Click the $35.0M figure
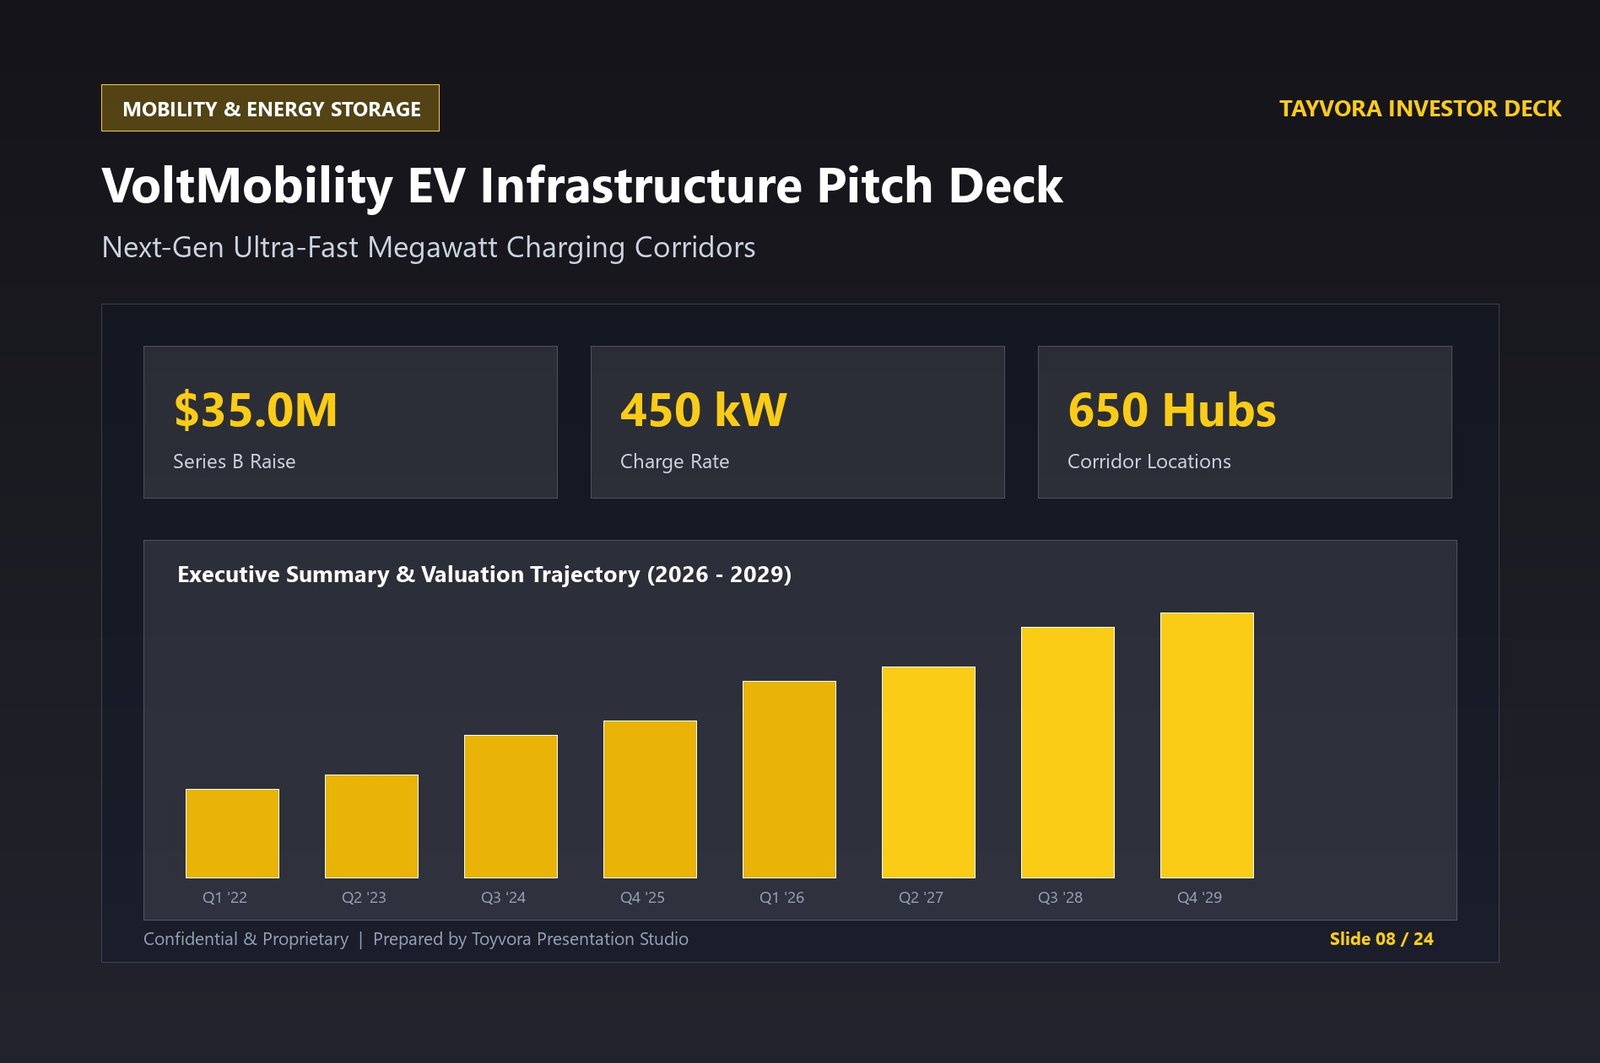Viewport: 1600px width, 1063px height. (256, 410)
